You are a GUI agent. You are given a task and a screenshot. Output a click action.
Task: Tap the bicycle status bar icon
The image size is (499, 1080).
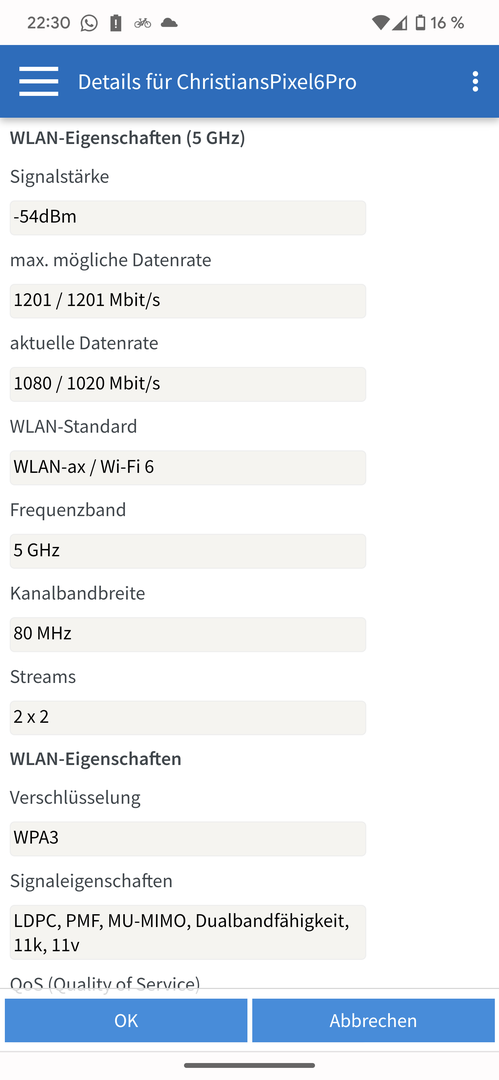coord(143,23)
